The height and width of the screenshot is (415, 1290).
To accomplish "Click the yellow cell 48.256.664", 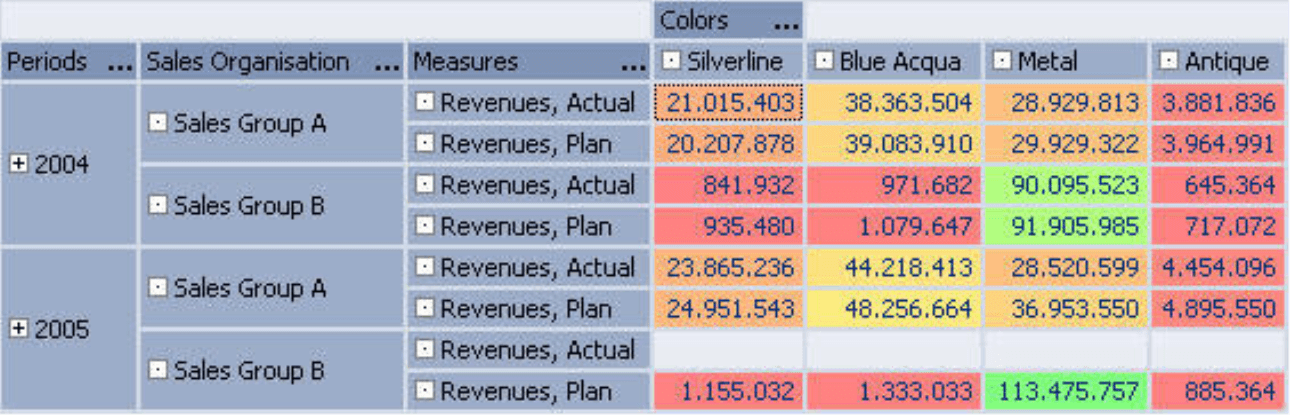I will click(x=894, y=308).
